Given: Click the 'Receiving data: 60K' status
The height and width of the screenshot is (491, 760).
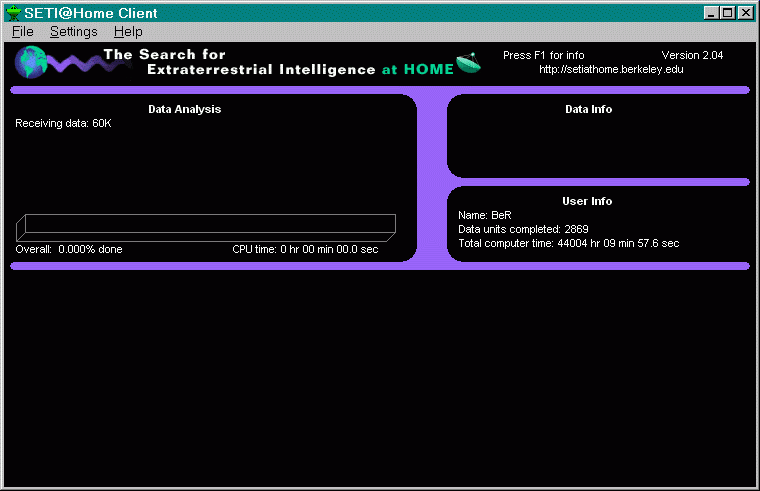Looking at the screenshot, I should (63, 123).
